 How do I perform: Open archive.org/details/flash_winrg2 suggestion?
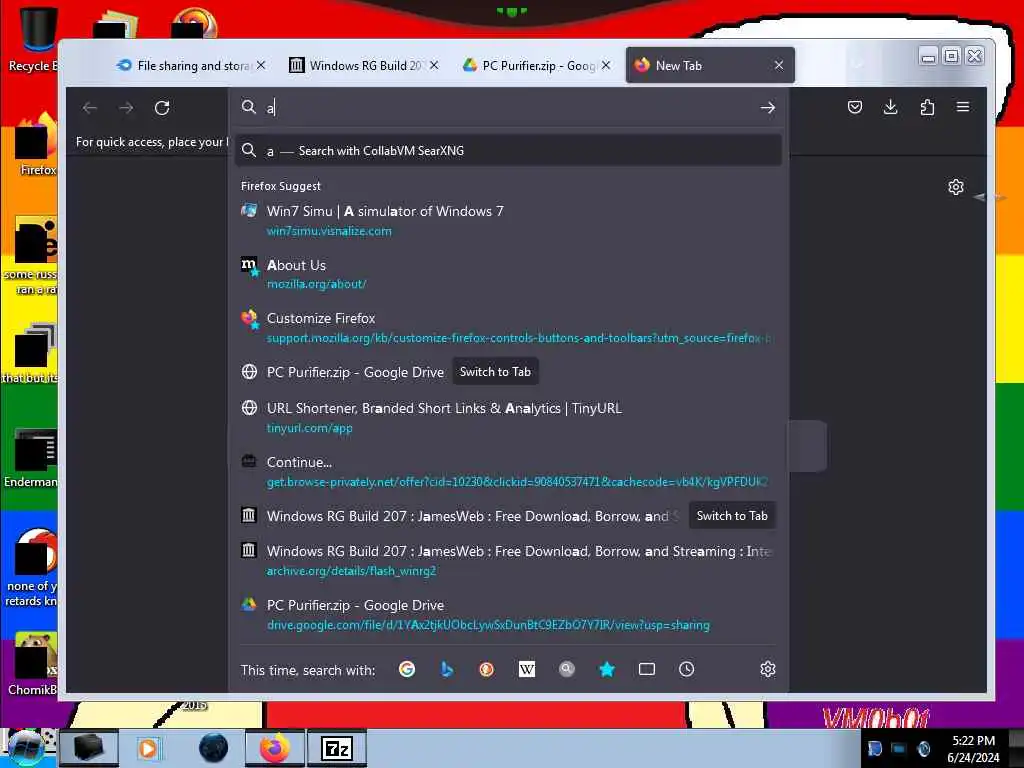coord(508,560)
